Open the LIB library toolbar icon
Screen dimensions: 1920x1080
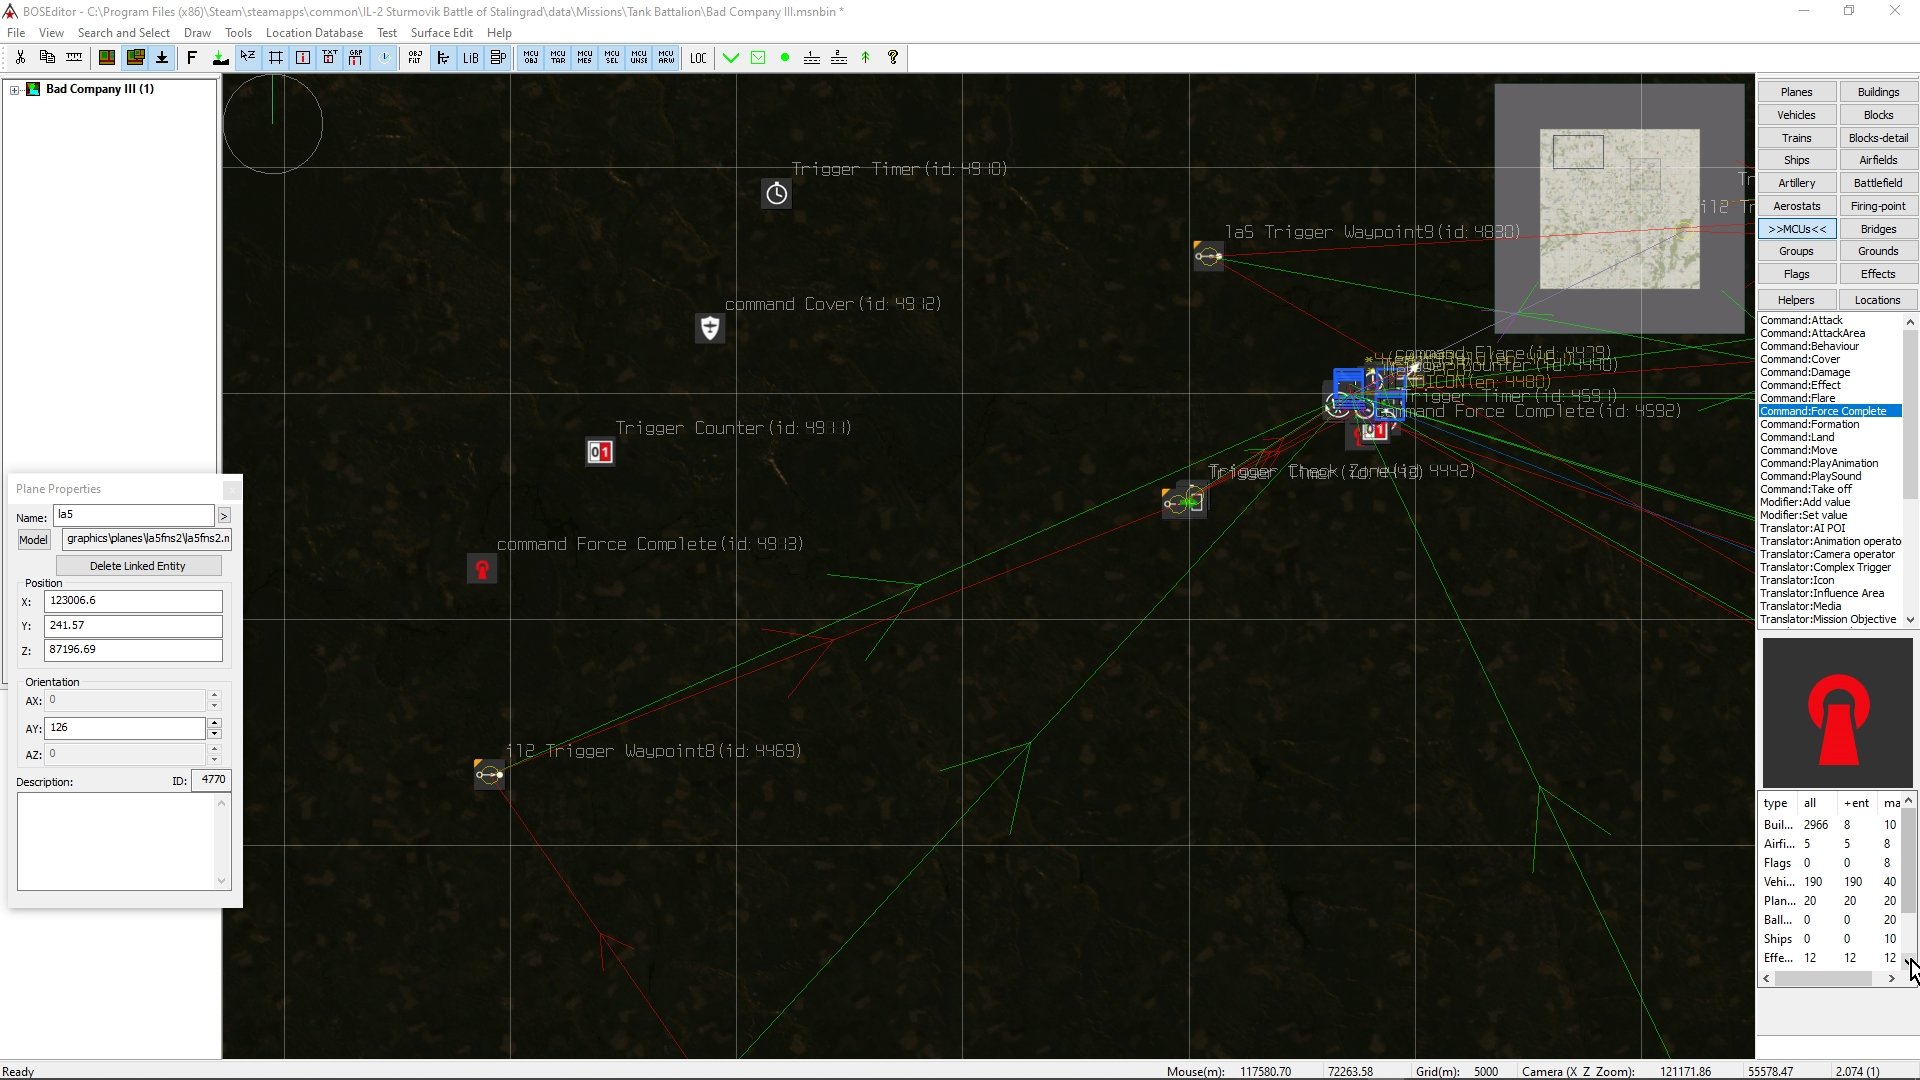pos(470,58)
